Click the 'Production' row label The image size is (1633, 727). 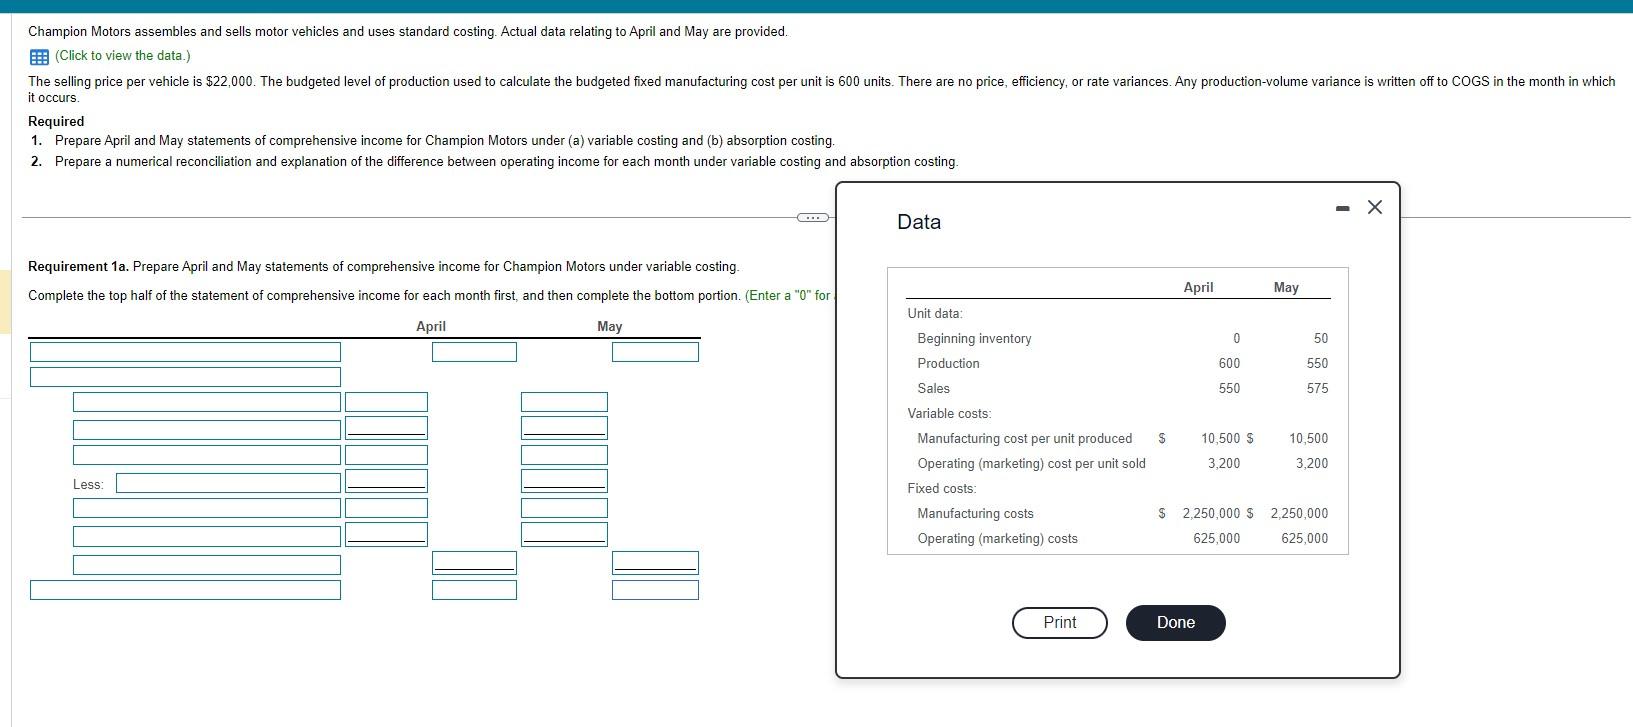click(948, 364)
